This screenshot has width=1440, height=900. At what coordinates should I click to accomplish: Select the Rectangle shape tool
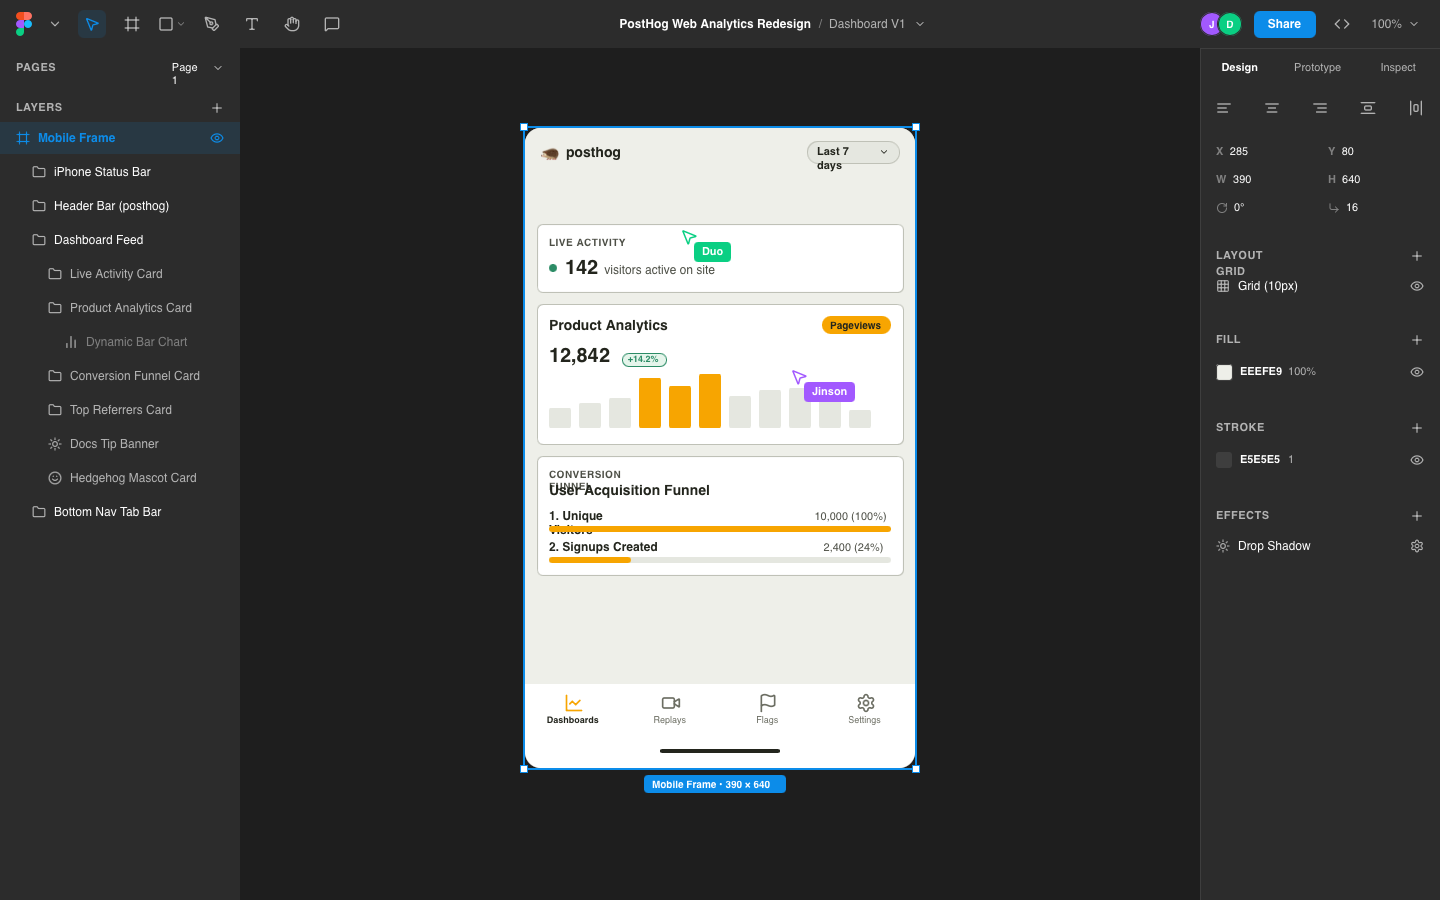[166, 24]
